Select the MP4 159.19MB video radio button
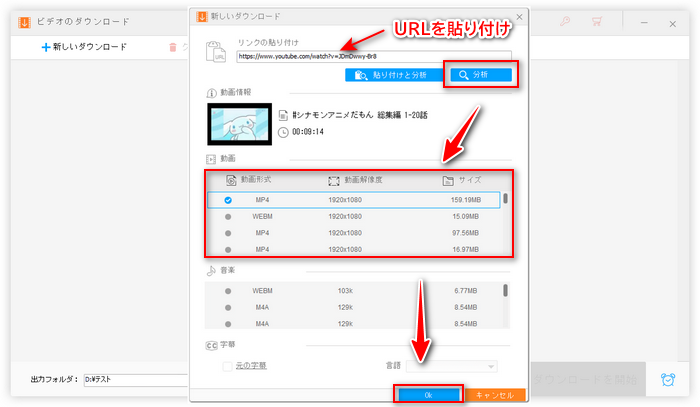The image size is (700, 407). click(228, 200)
